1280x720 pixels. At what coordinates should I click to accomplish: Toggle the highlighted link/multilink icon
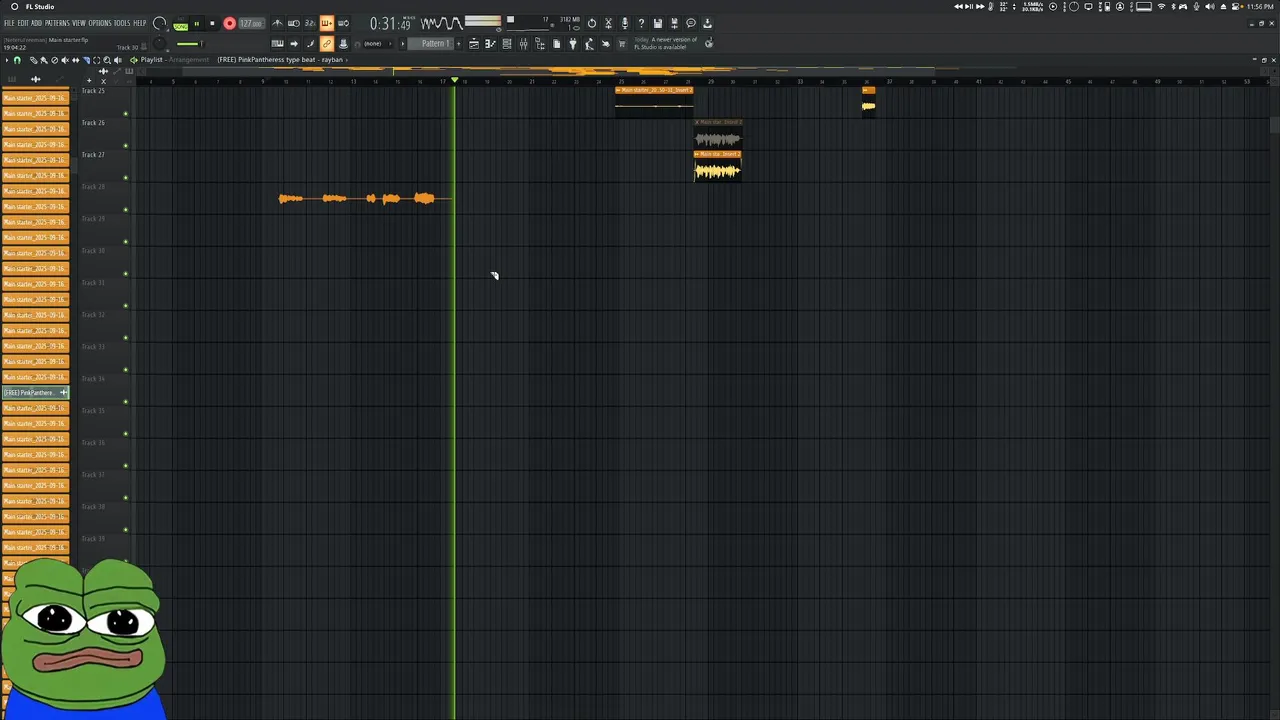[x=327, y=44]
